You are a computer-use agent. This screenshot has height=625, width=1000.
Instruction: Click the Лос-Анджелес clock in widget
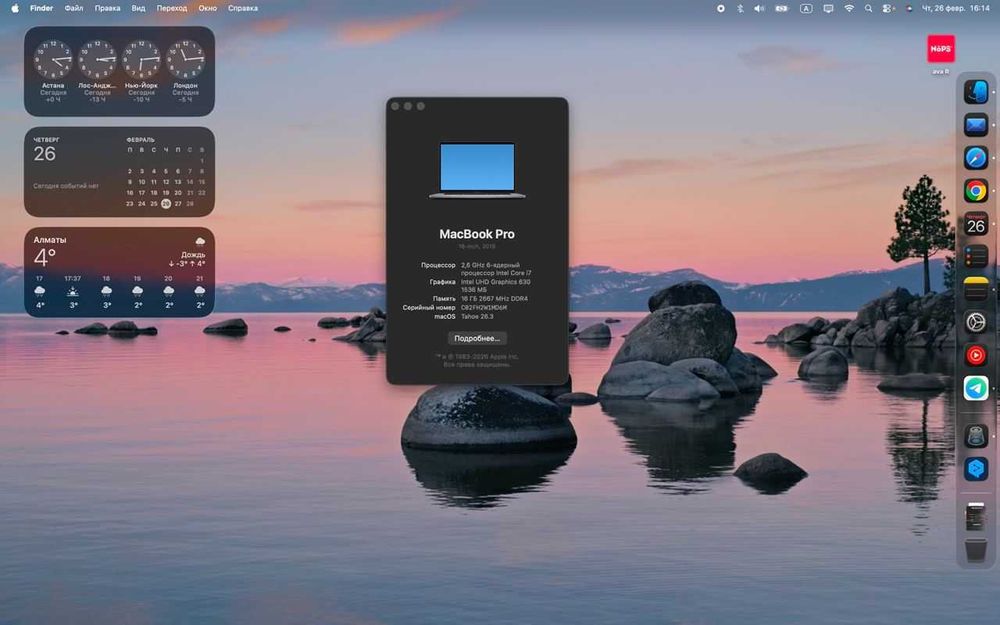tap(97, 59)
